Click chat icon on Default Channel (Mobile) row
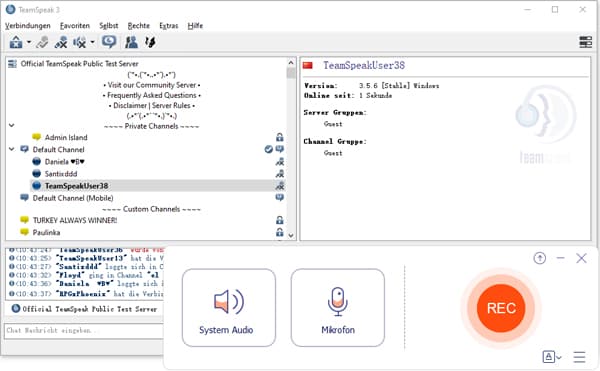Image resolution: width=600 pixels, height=371 pixels. pyautogui.click(x=280, y=198)
